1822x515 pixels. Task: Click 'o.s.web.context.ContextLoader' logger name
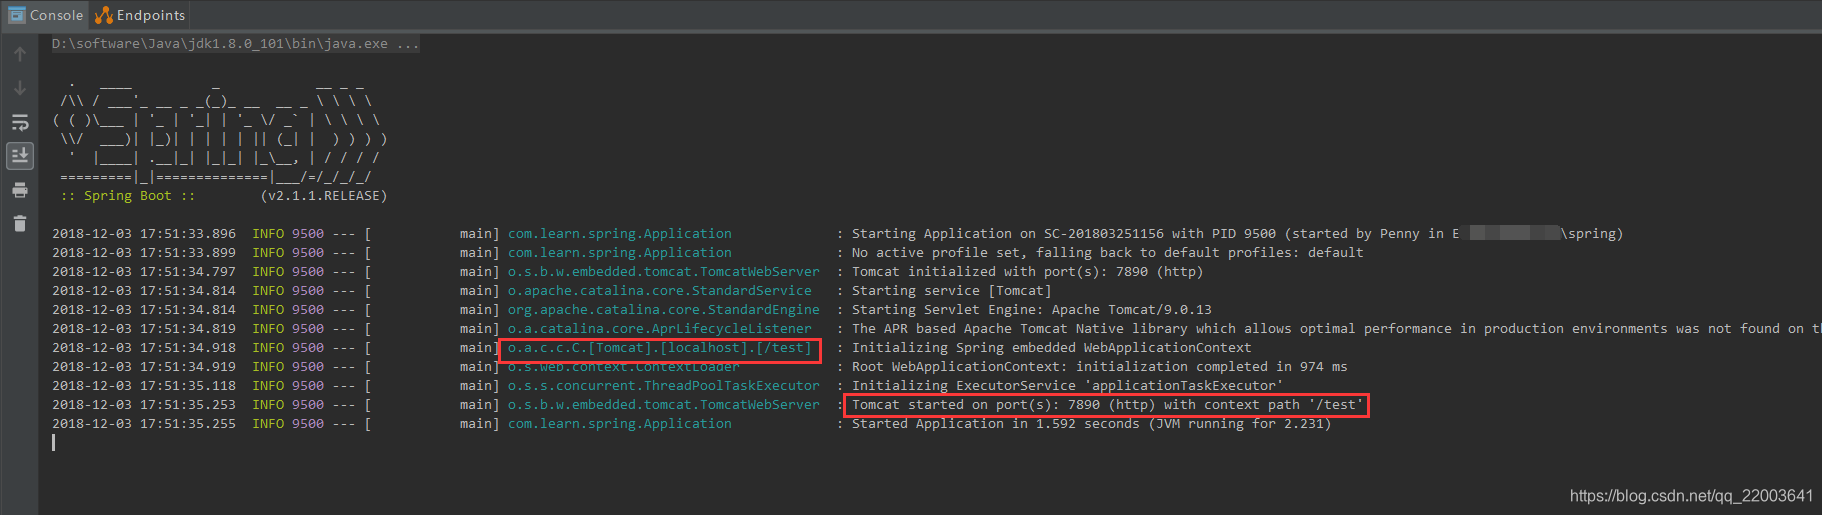(624, 367)
